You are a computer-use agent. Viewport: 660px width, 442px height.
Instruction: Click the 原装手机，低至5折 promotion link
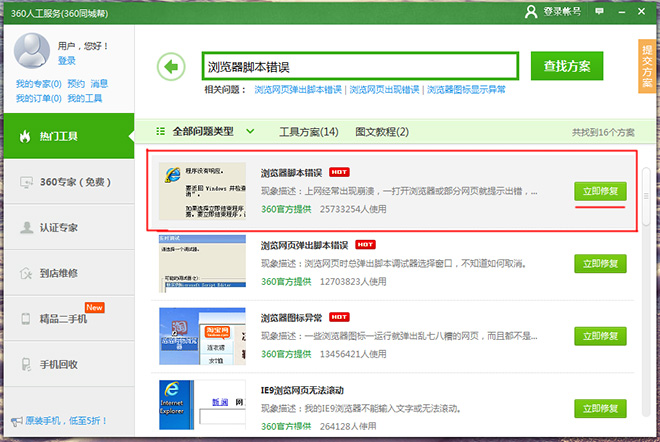pos(66,421)
